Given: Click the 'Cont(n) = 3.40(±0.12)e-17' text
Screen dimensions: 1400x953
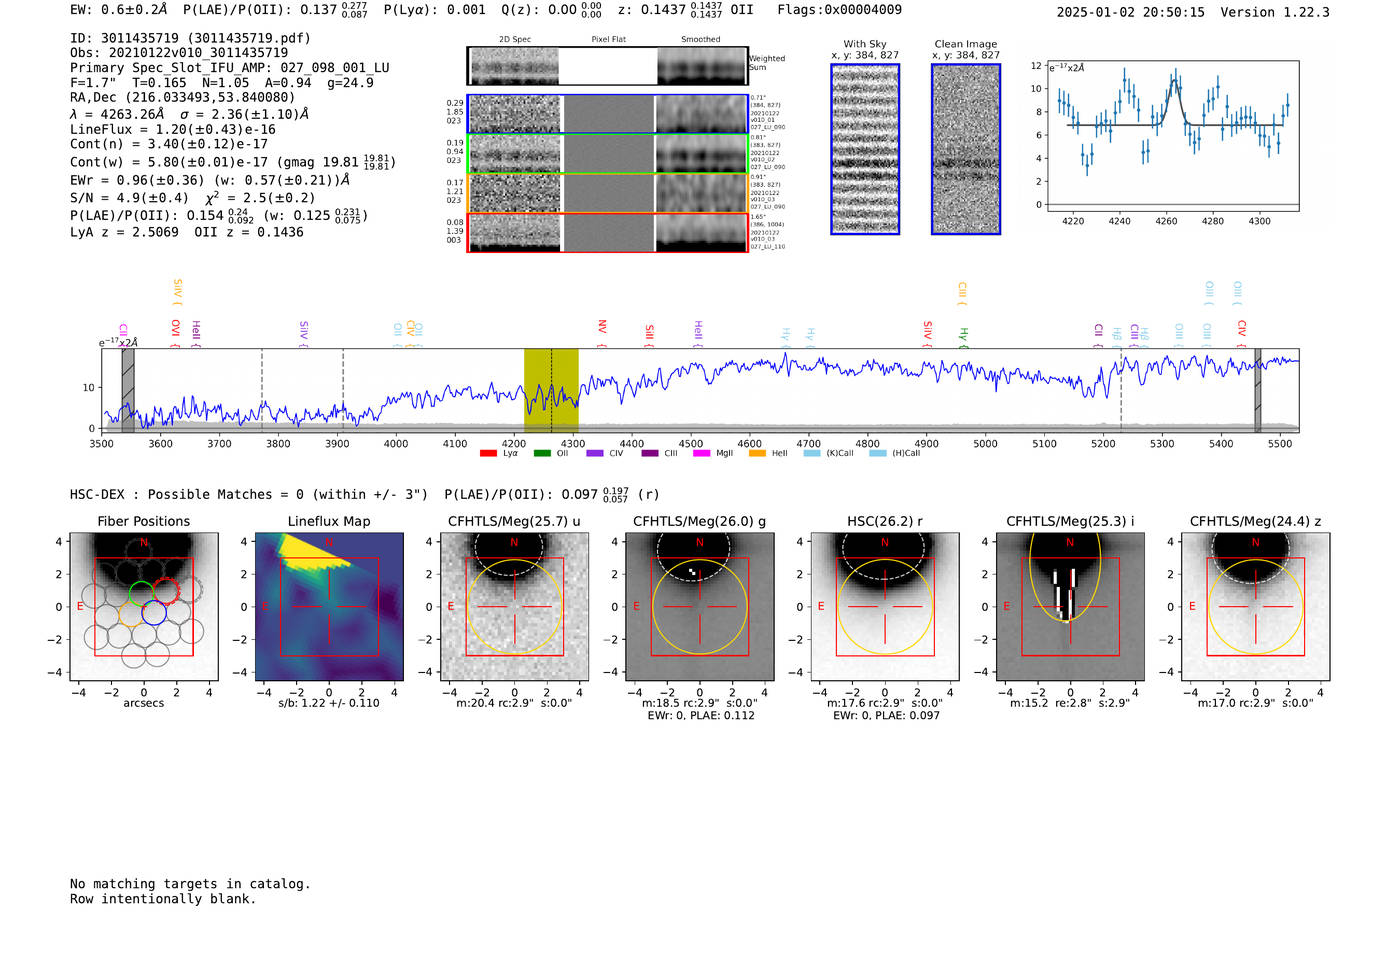Looking at the screenshot, I should point(169,144).
